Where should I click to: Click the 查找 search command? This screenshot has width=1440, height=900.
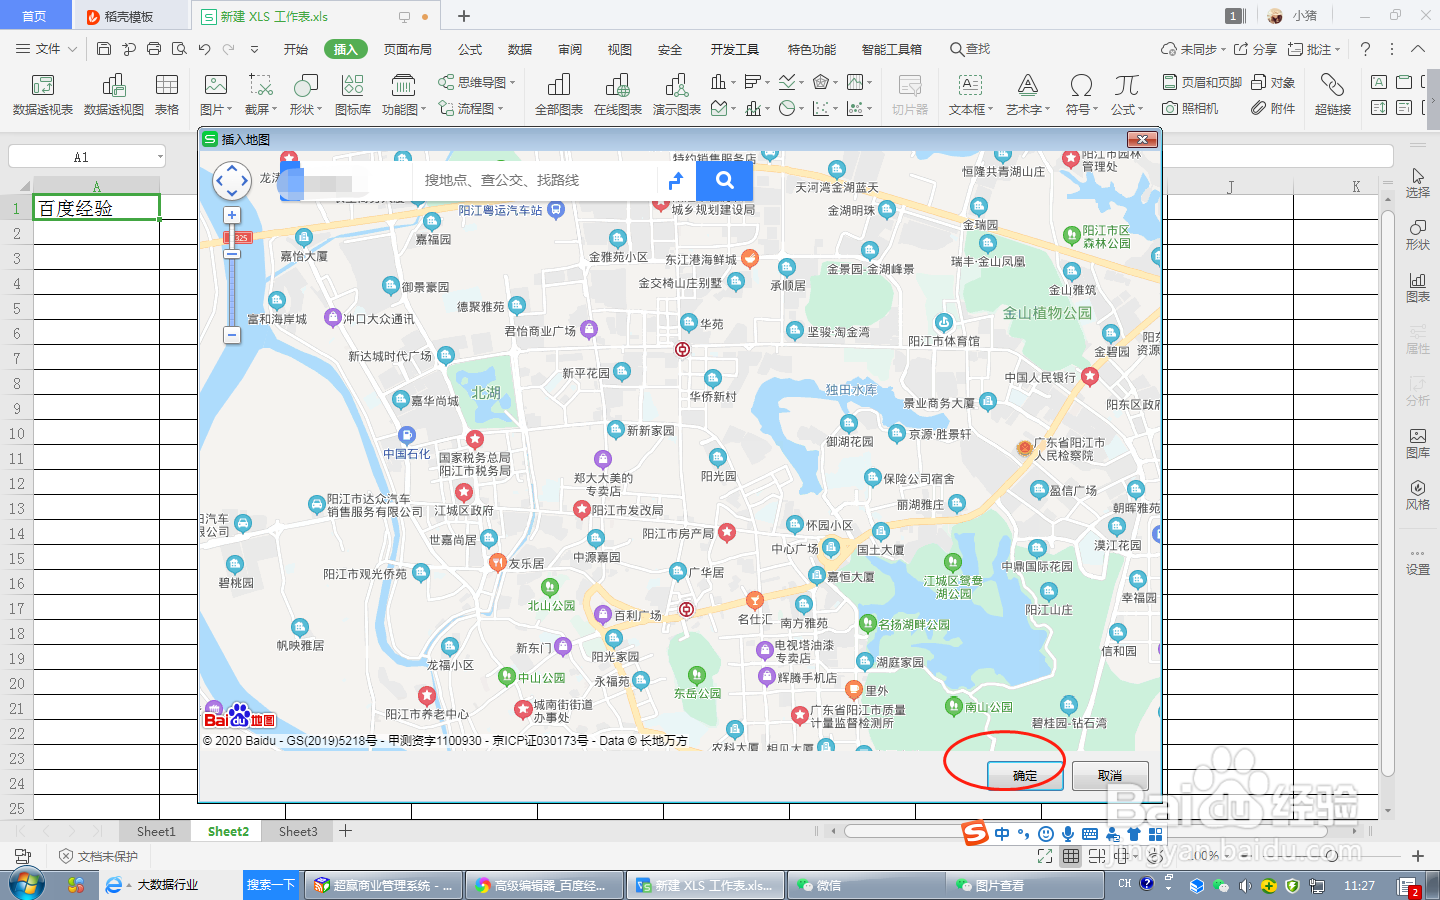pyautogui.click(x=970, y=49)
